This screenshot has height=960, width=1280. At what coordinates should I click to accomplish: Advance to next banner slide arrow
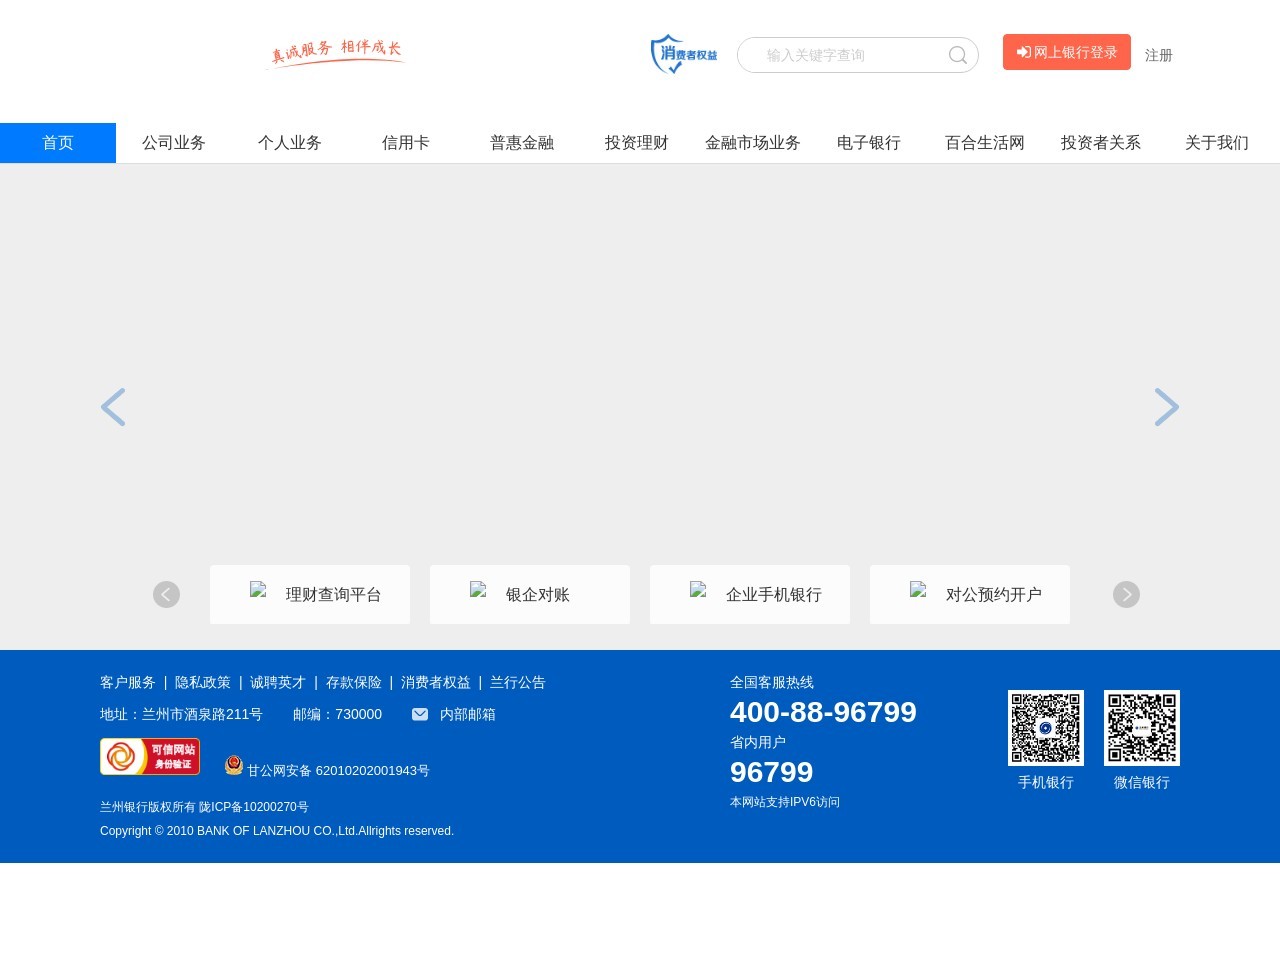tap(1166, 407)
